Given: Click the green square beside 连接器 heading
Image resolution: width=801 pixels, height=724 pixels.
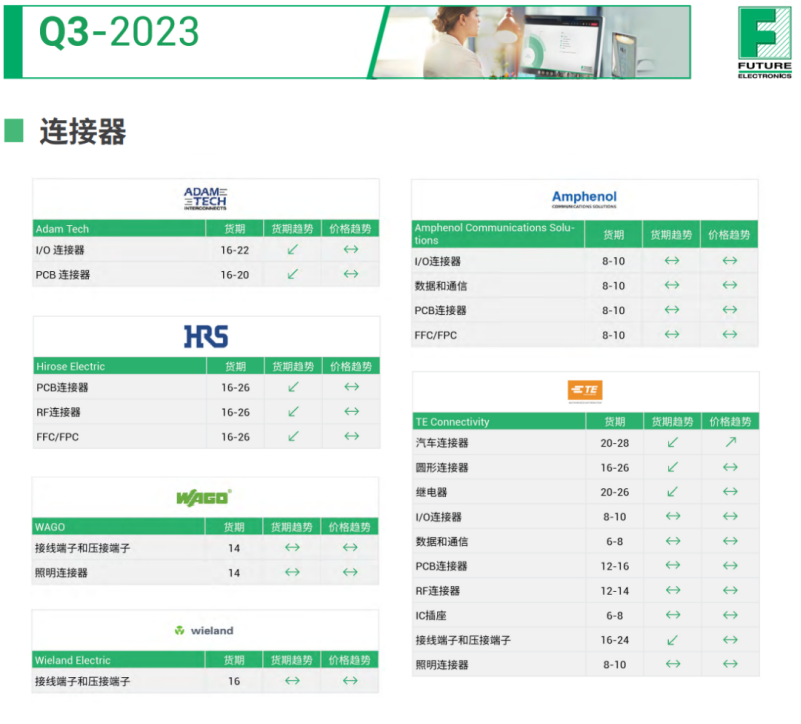Looking at the screenshot, I should tap(14, 131).
